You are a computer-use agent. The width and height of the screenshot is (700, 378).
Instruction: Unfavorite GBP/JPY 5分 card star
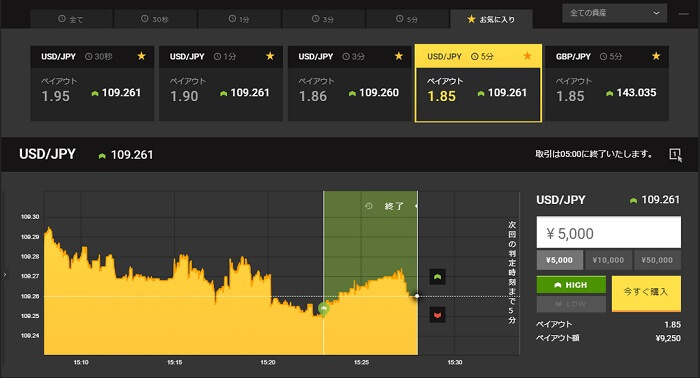[x=656, y=56]
